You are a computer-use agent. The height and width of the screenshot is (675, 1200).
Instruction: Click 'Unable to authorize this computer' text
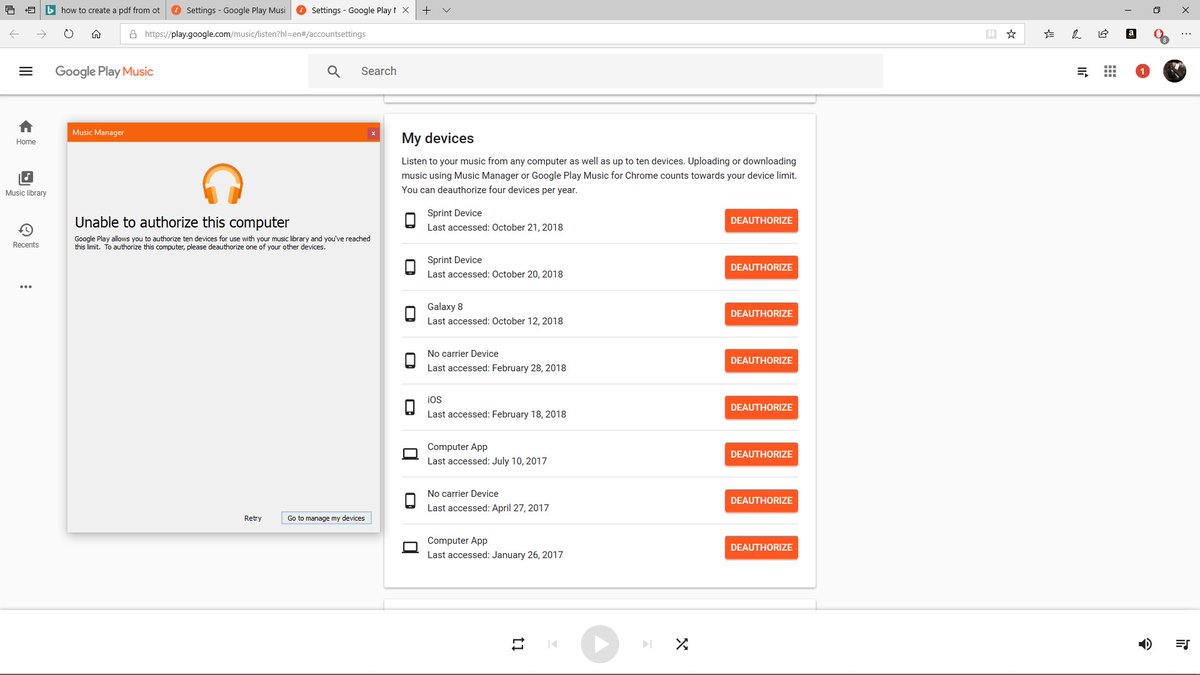pyautogui.click(x=182, y=222)
